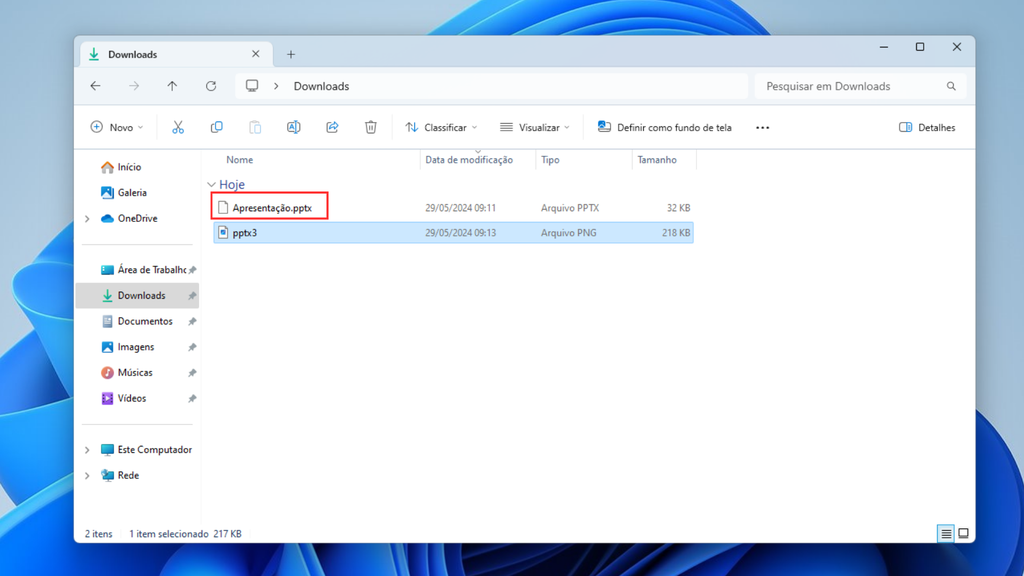Click Definir como fundo de tela
The height and width of the screenshot is (576, 1024).
664,128
